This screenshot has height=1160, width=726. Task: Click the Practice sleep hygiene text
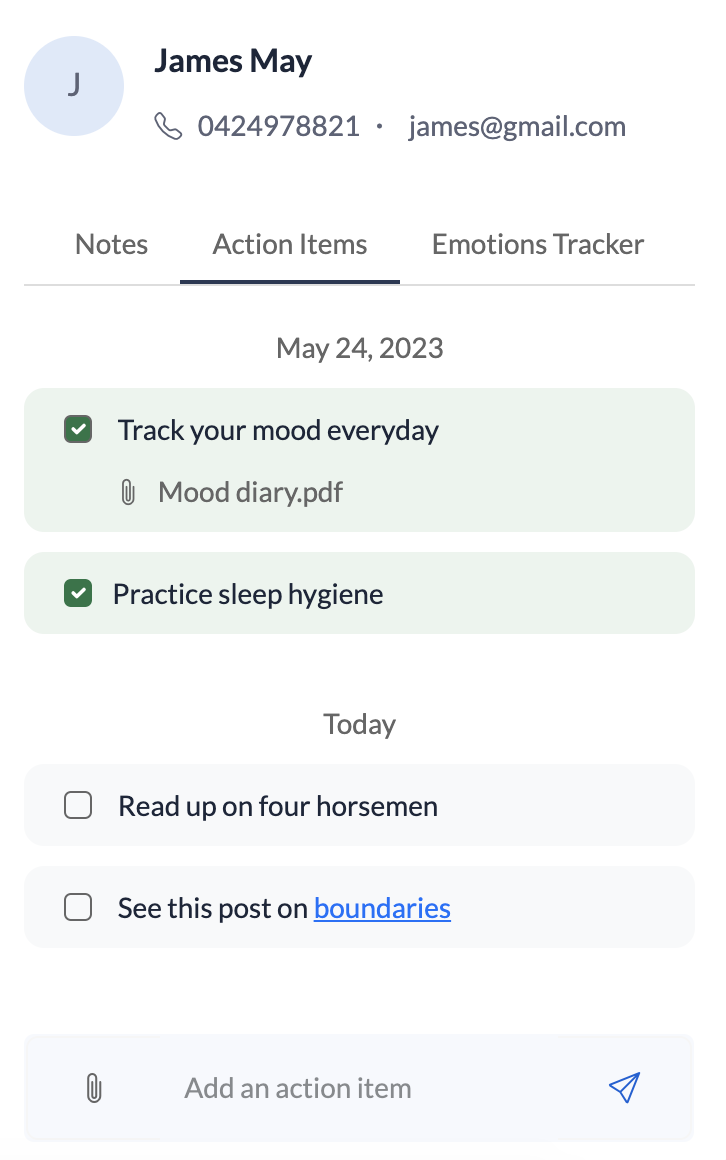(x=248, y=594)
